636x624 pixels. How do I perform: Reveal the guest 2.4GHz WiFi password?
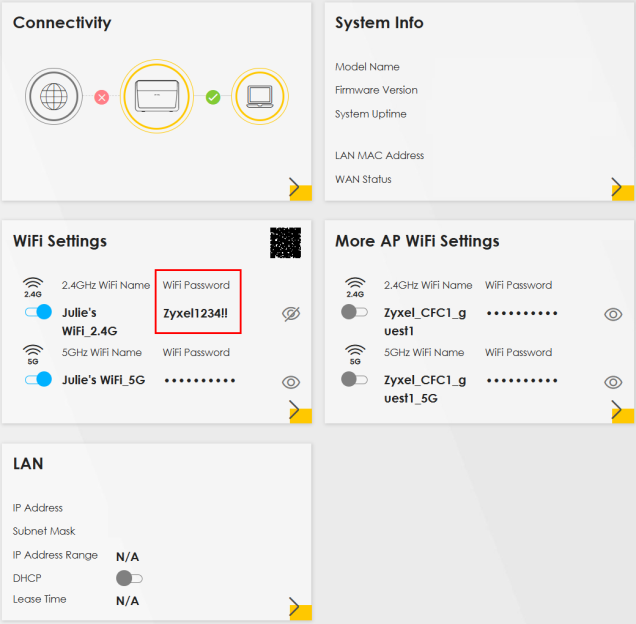click(x=613, y=314)
